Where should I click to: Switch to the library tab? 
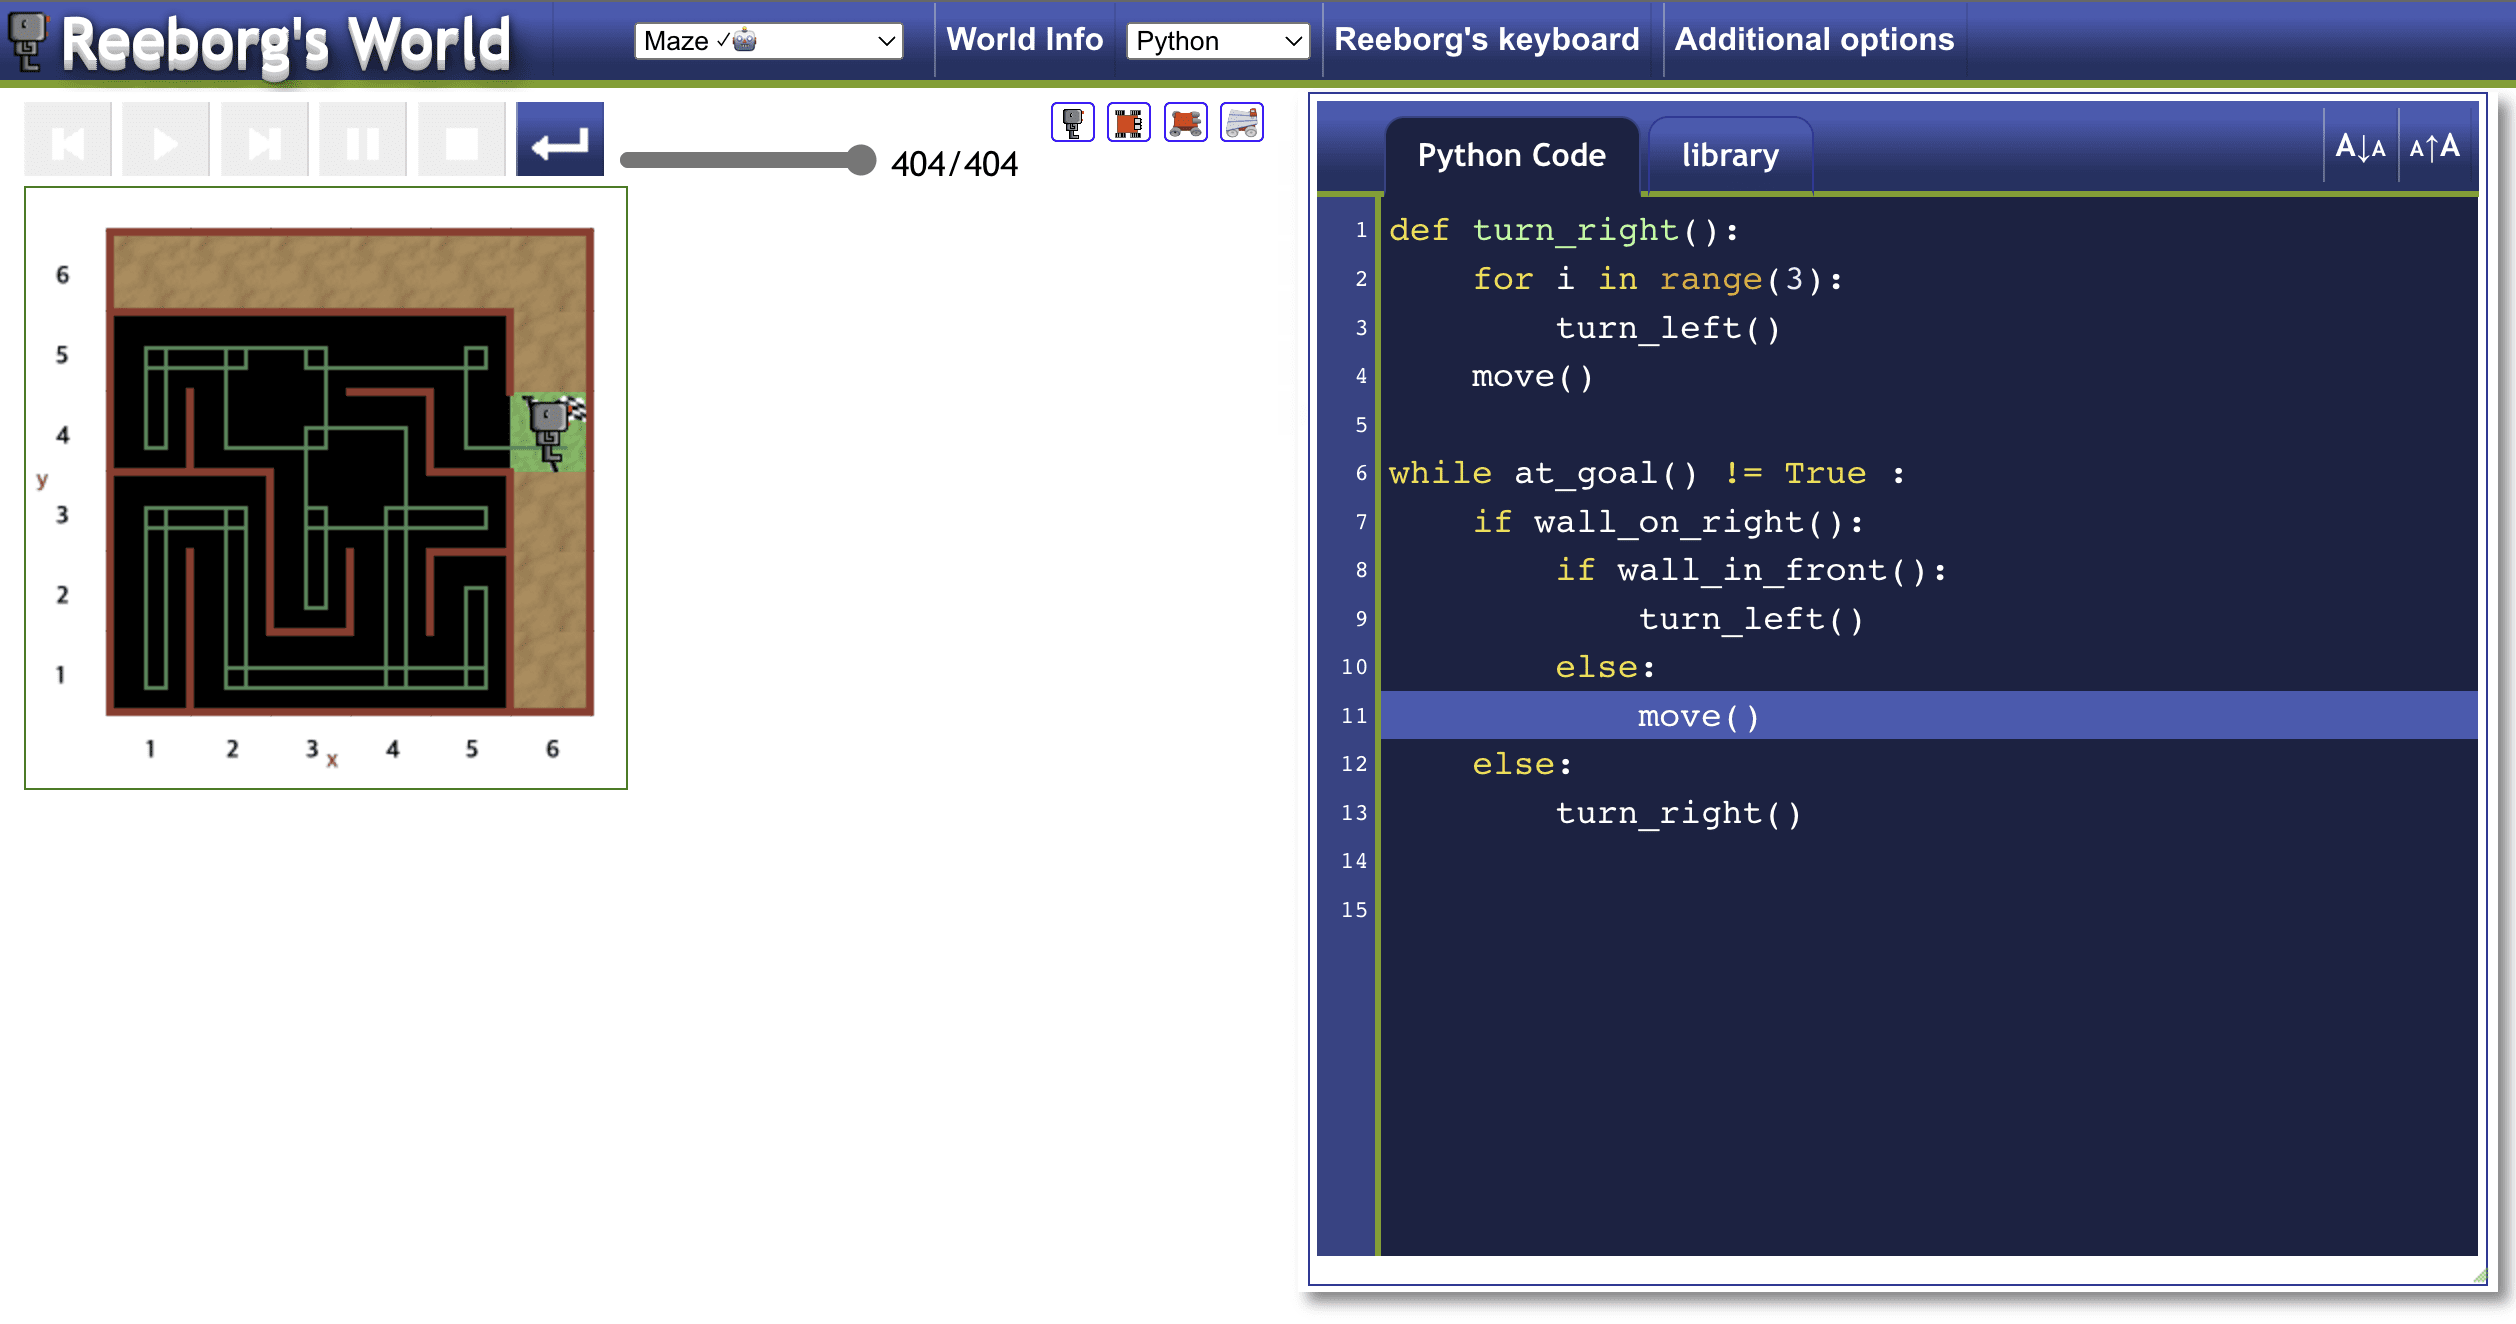coord(1729,156)
